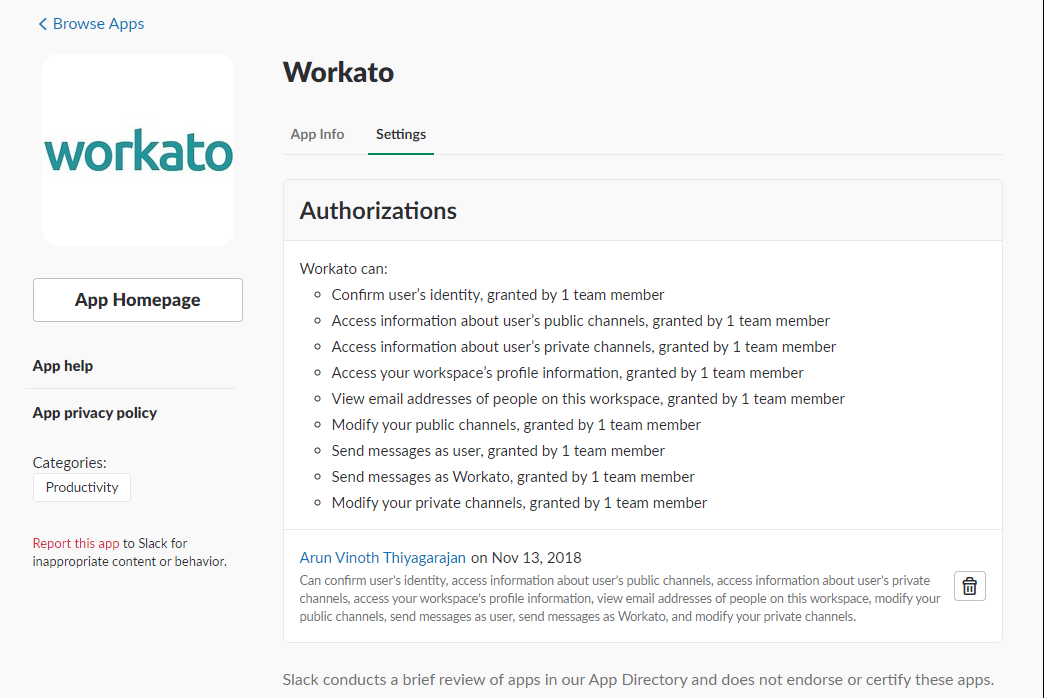Click the authorization summary paragraph
The height and width of the screenshot is (698, 1044).
pos(619,598)
